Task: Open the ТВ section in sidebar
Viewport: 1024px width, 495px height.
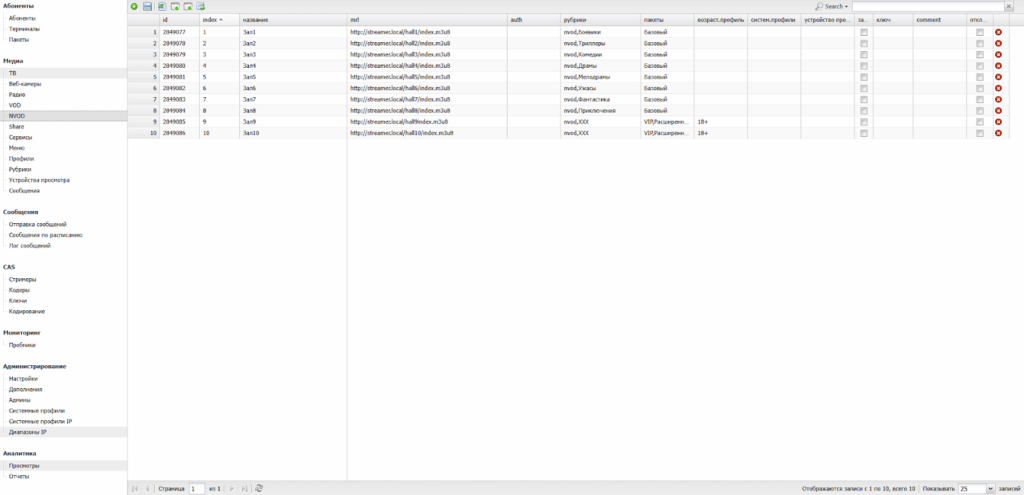Action: [14, 73]
